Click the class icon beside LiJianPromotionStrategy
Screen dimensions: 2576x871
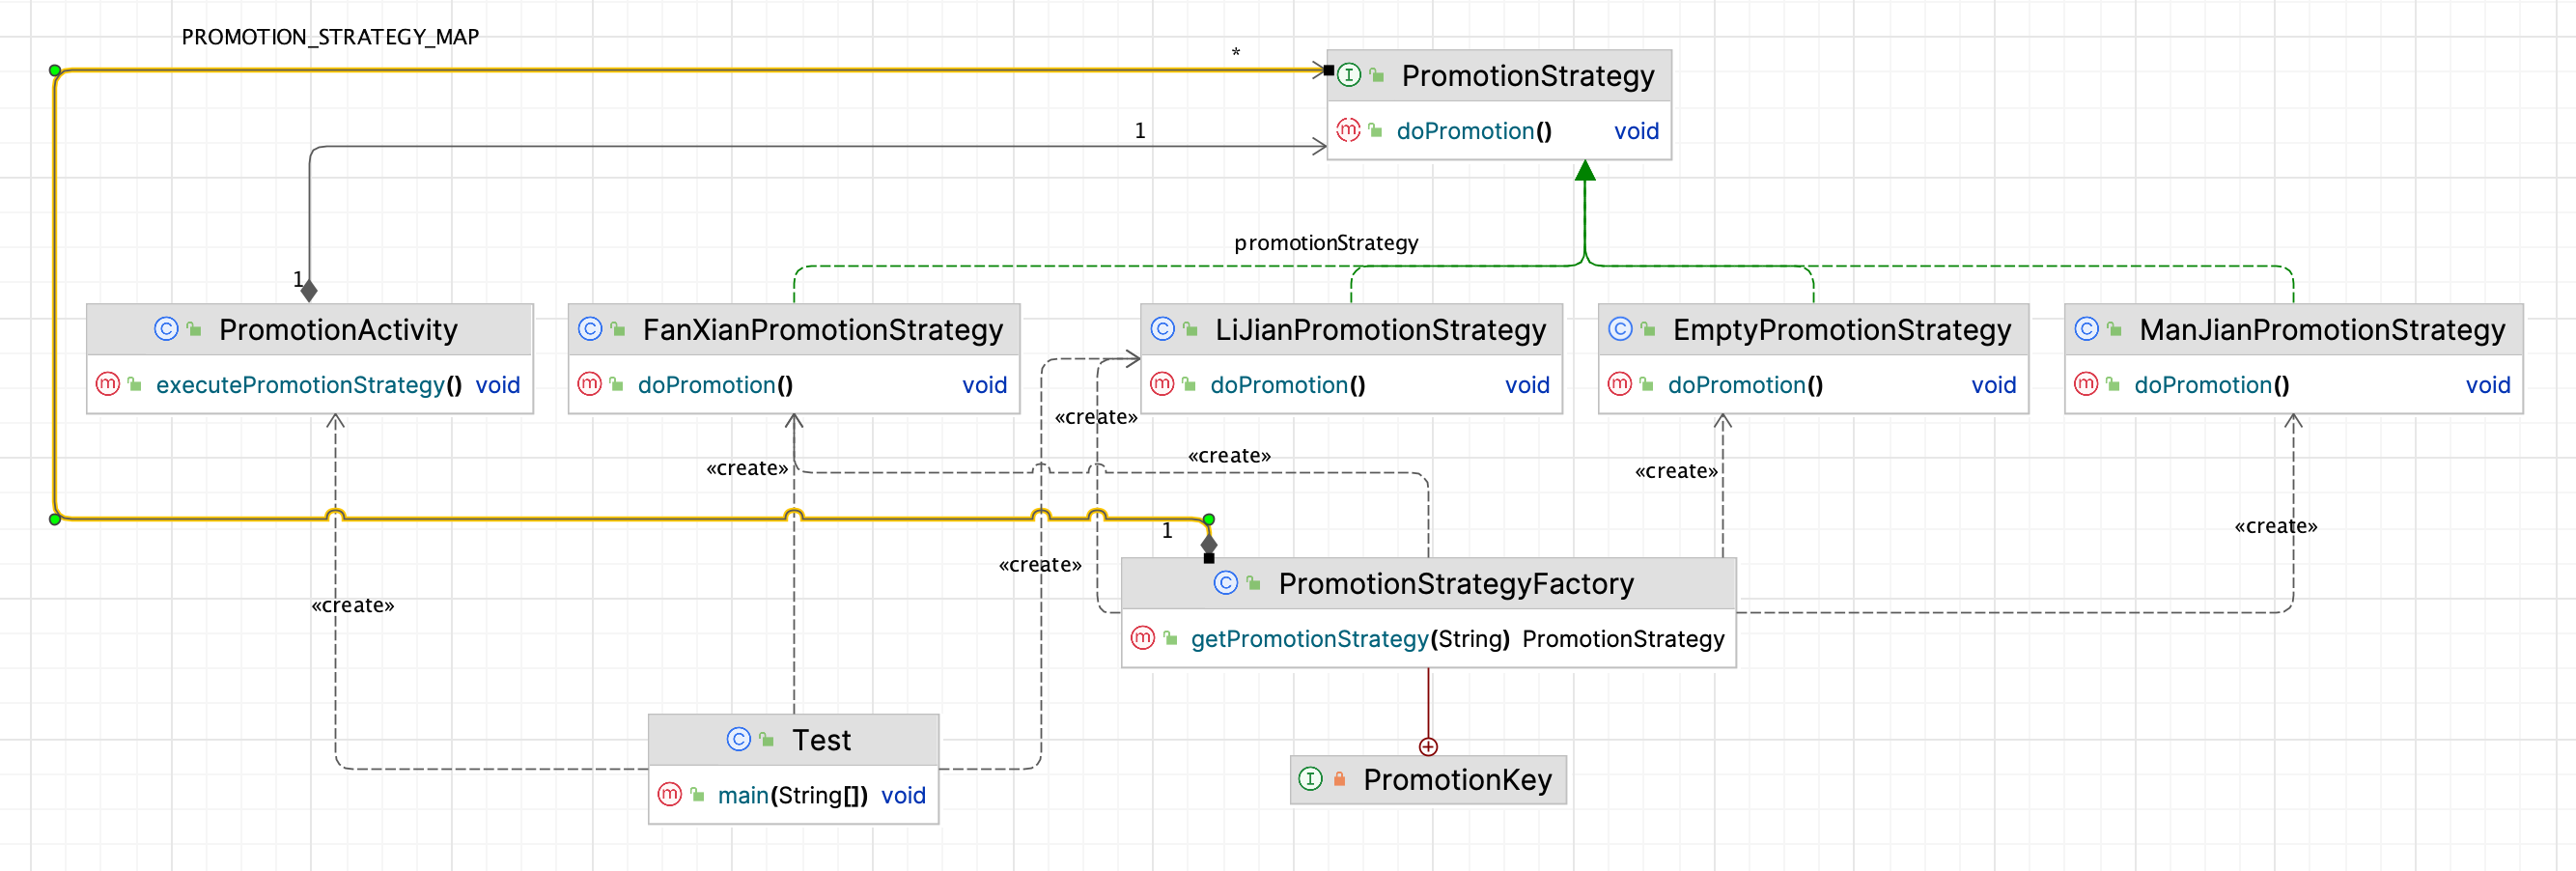pos(1162,329)
